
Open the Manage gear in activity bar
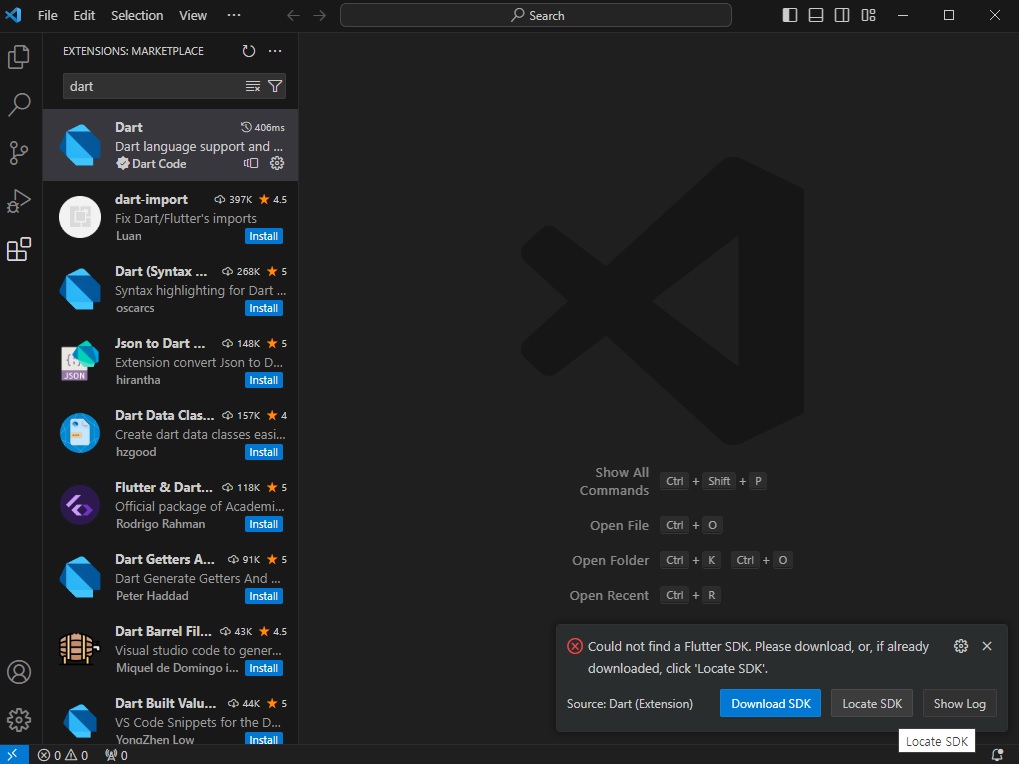pos(19,720)
